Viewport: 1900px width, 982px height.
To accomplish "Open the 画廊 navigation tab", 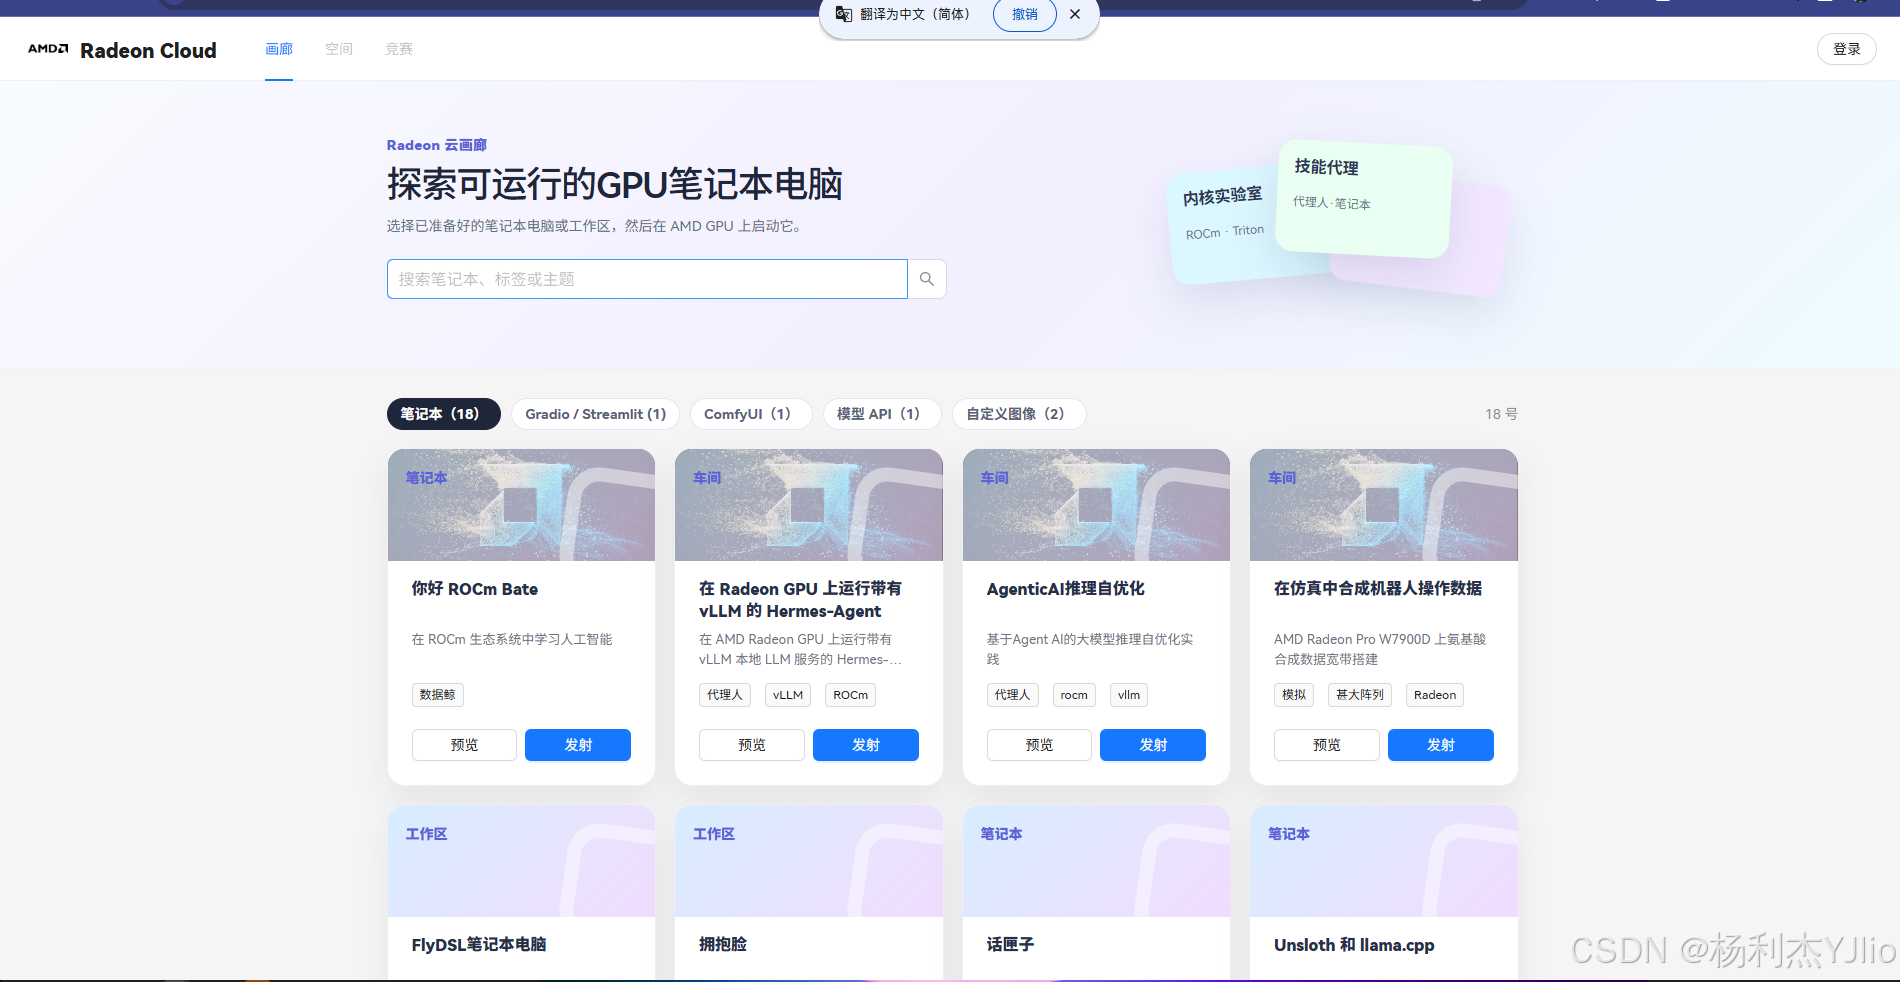I will (x=279, y=49).
